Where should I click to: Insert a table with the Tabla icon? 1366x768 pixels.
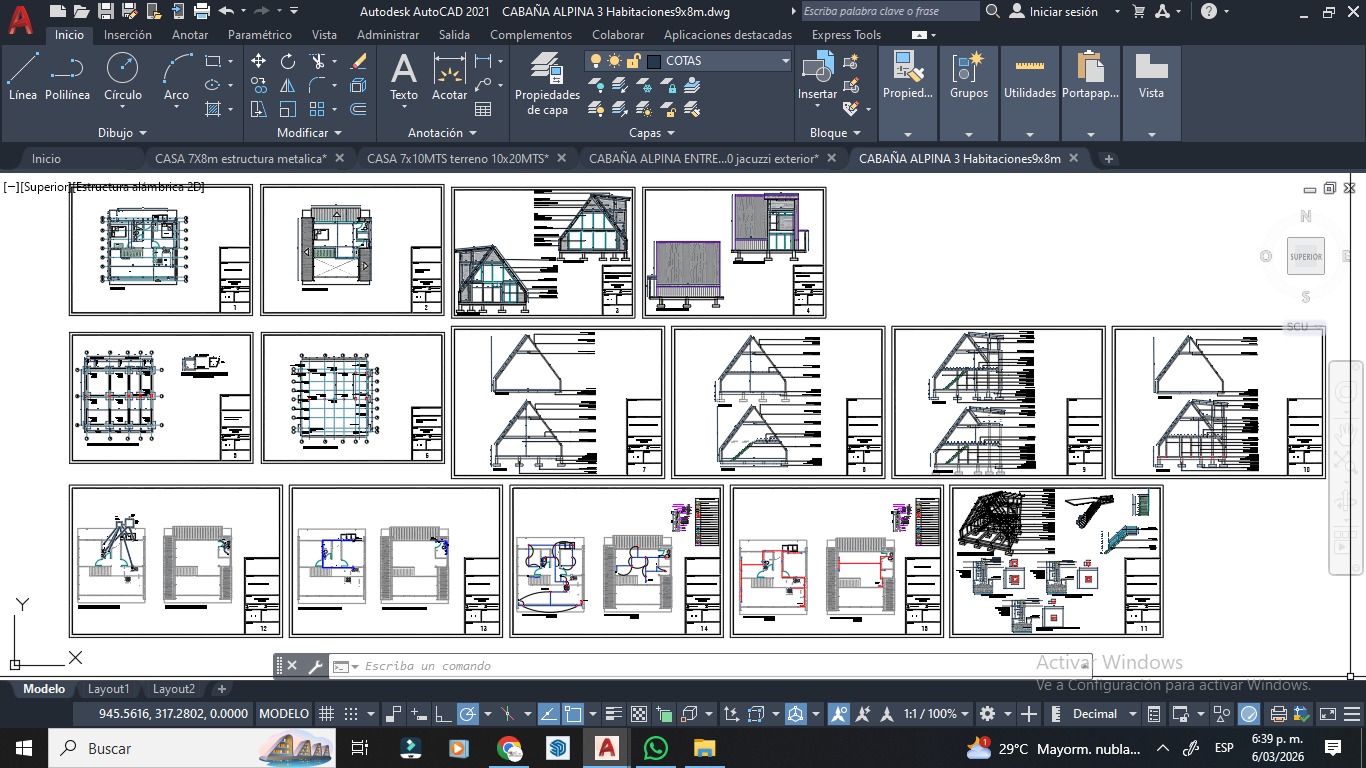coord(483,109)
